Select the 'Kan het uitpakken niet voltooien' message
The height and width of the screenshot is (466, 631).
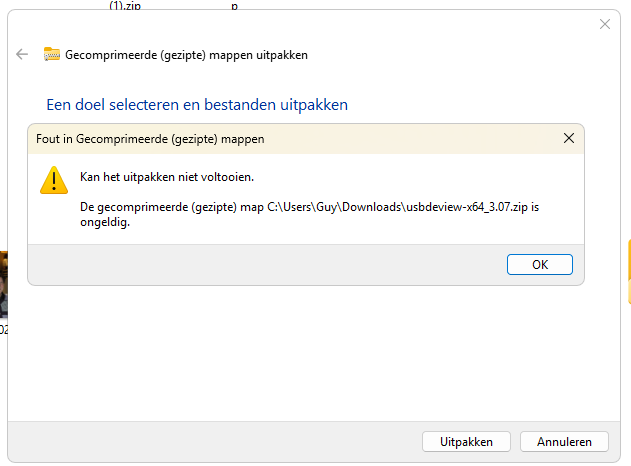(x=167, y=177)
